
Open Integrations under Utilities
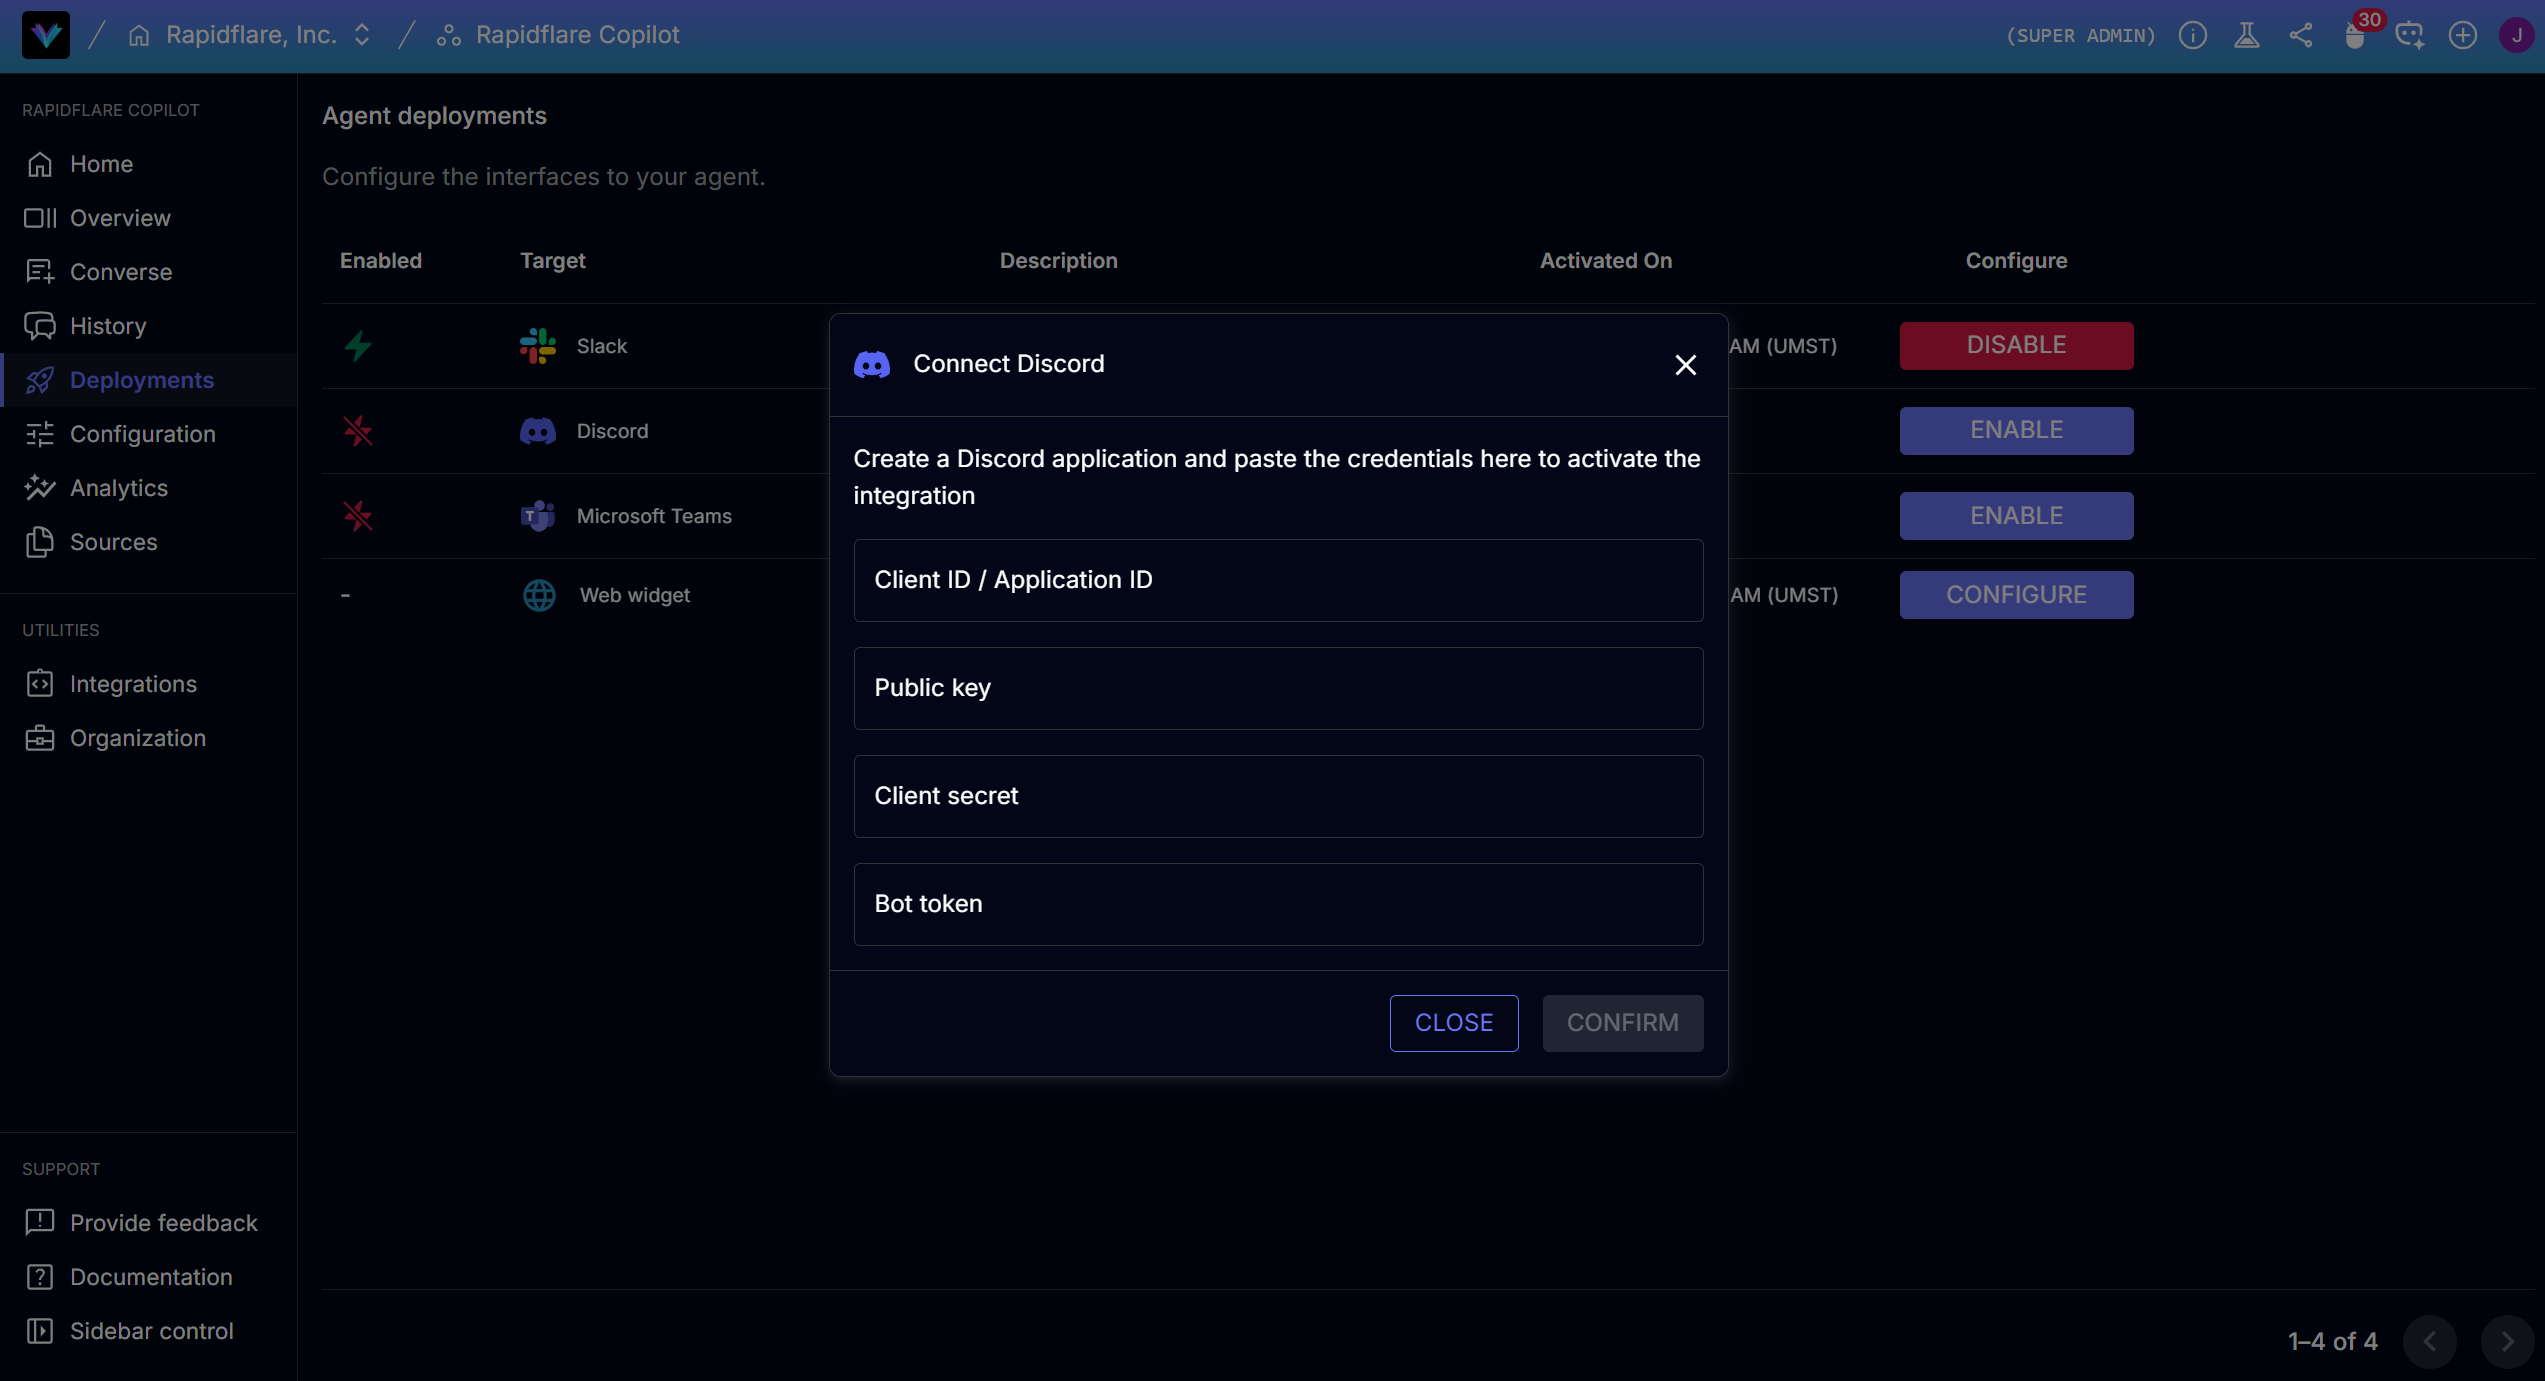(x=133, y=684)
